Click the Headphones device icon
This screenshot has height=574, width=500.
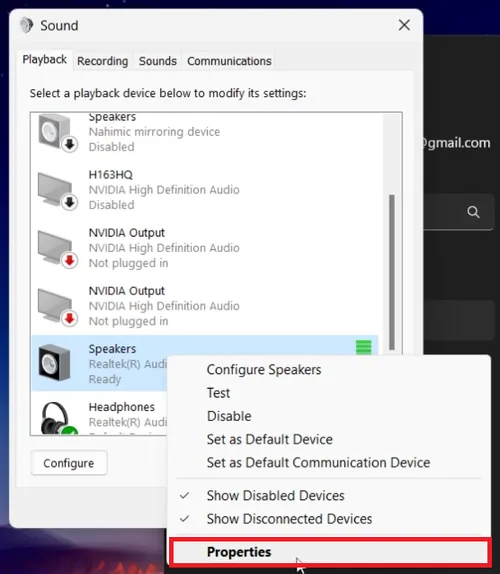[x=59, y=418]
